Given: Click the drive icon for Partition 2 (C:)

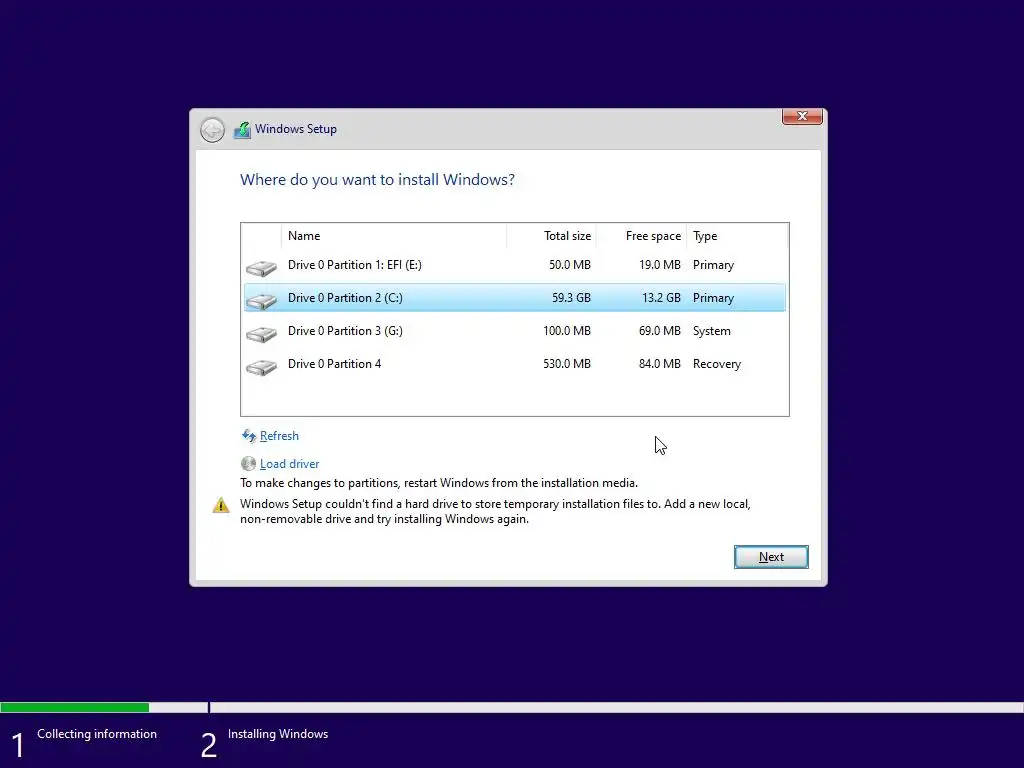Looking at the screenshot, I should point(261,300).
